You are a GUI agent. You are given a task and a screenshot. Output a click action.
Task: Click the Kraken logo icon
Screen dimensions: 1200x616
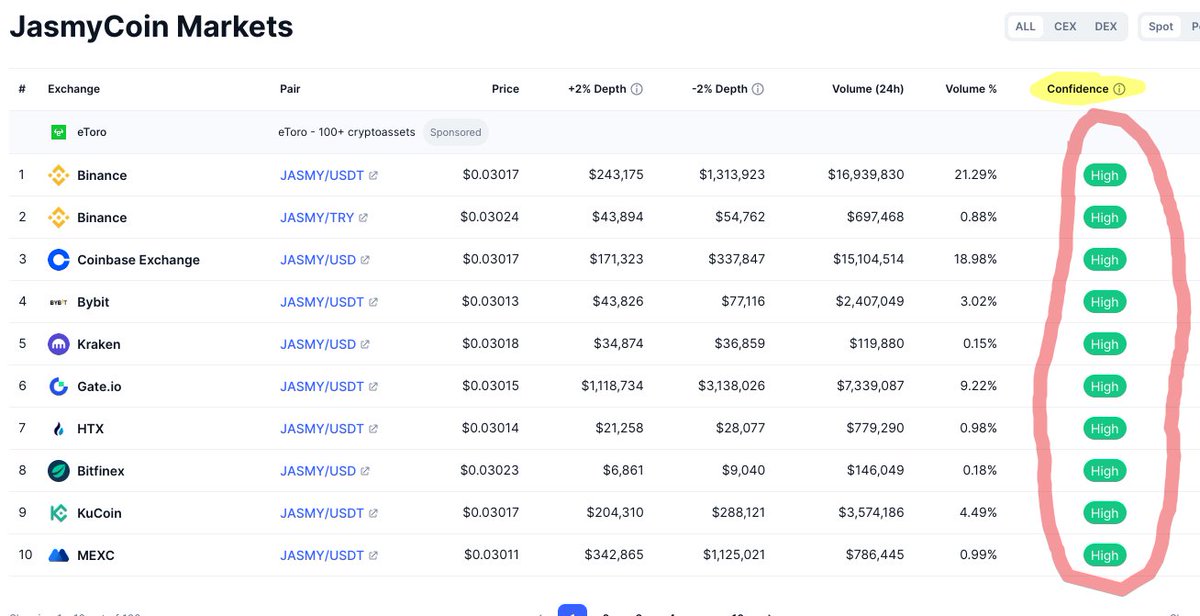tap(59, 344)
